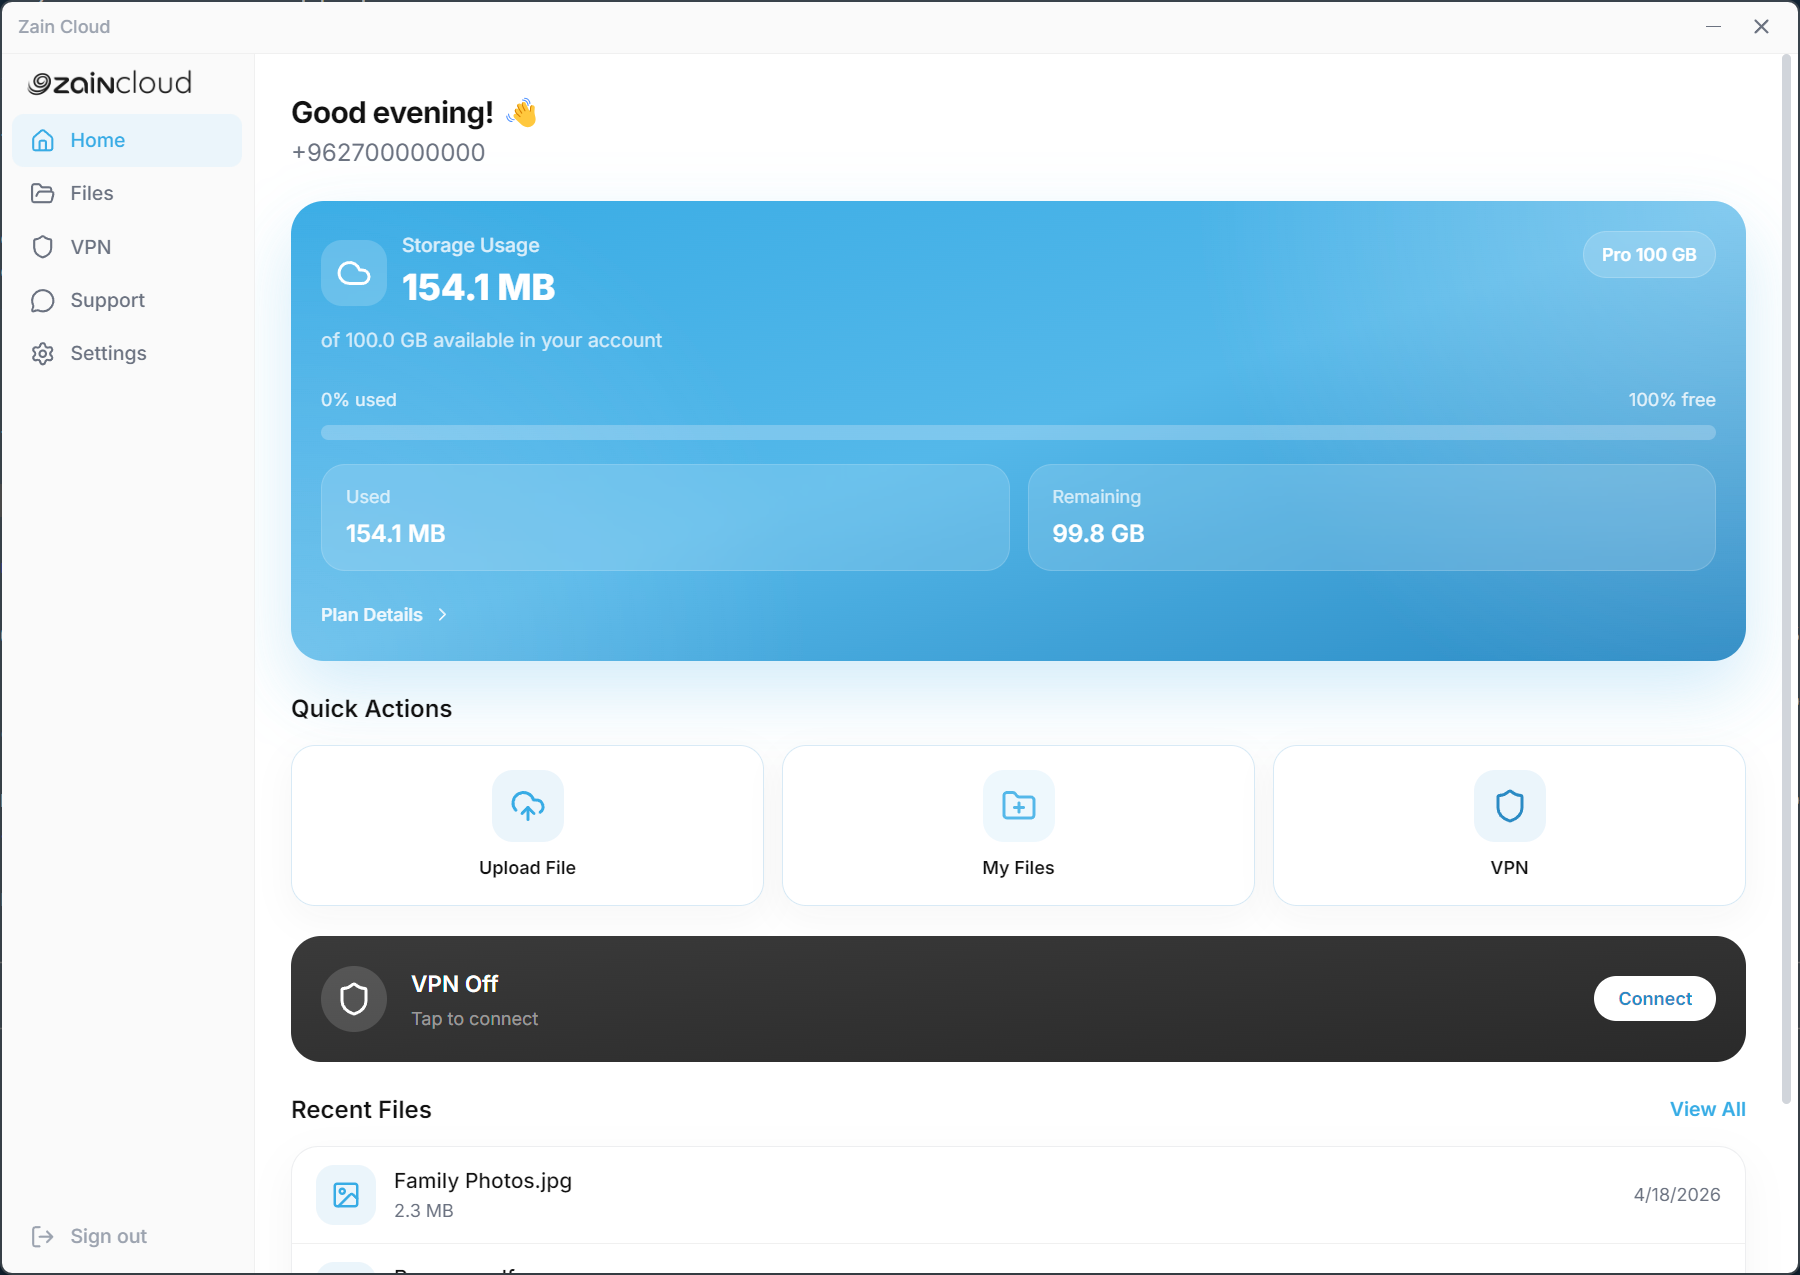1800x1275 pixels.
Task: Click the My Files label
Action: (x=1018, y=868)
